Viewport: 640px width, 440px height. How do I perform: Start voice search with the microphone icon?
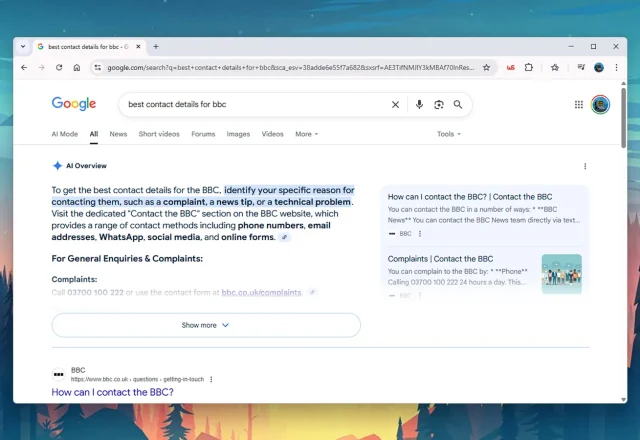click(x=419, y=104)
